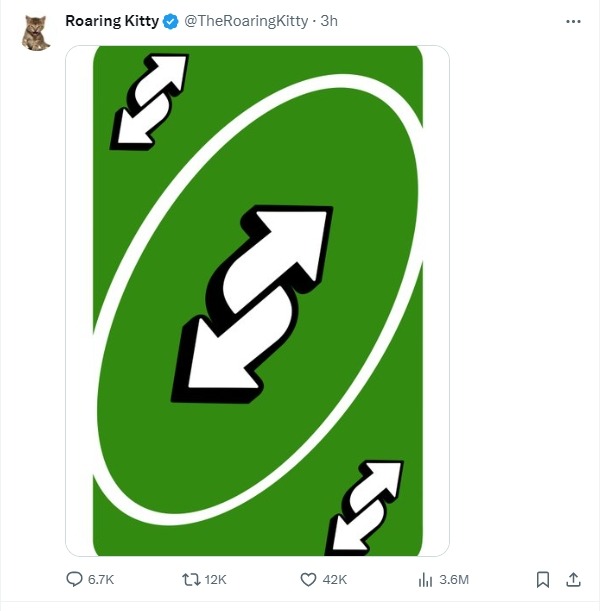Like the post with the heart icon
602x611 pixels.
click(x=309, y=580)
